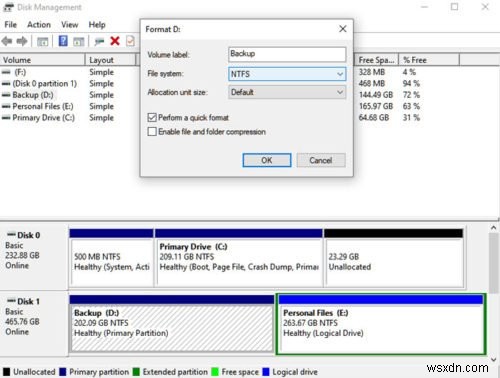
Task: Confirm format with the OK button
Action: coord(267,160)
